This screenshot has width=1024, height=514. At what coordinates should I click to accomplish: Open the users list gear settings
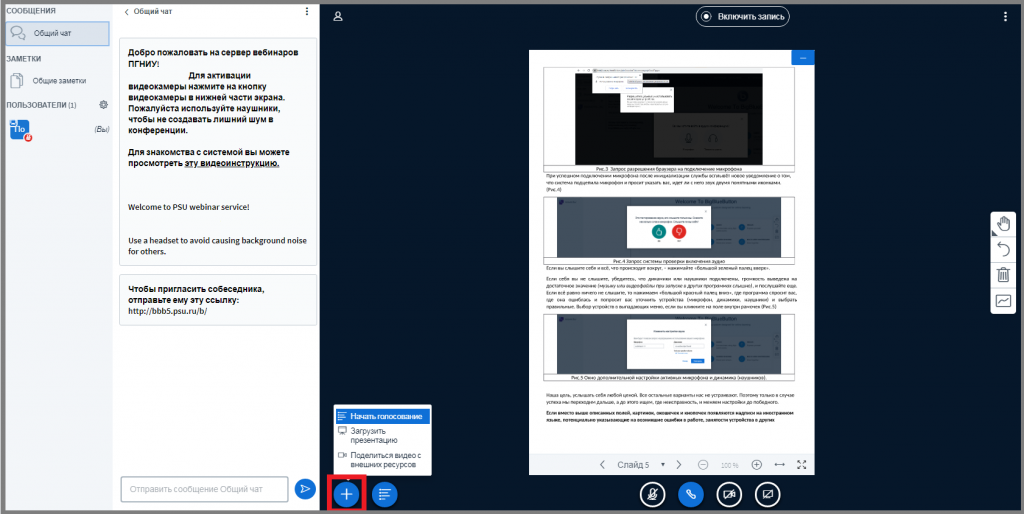point(102,104)
